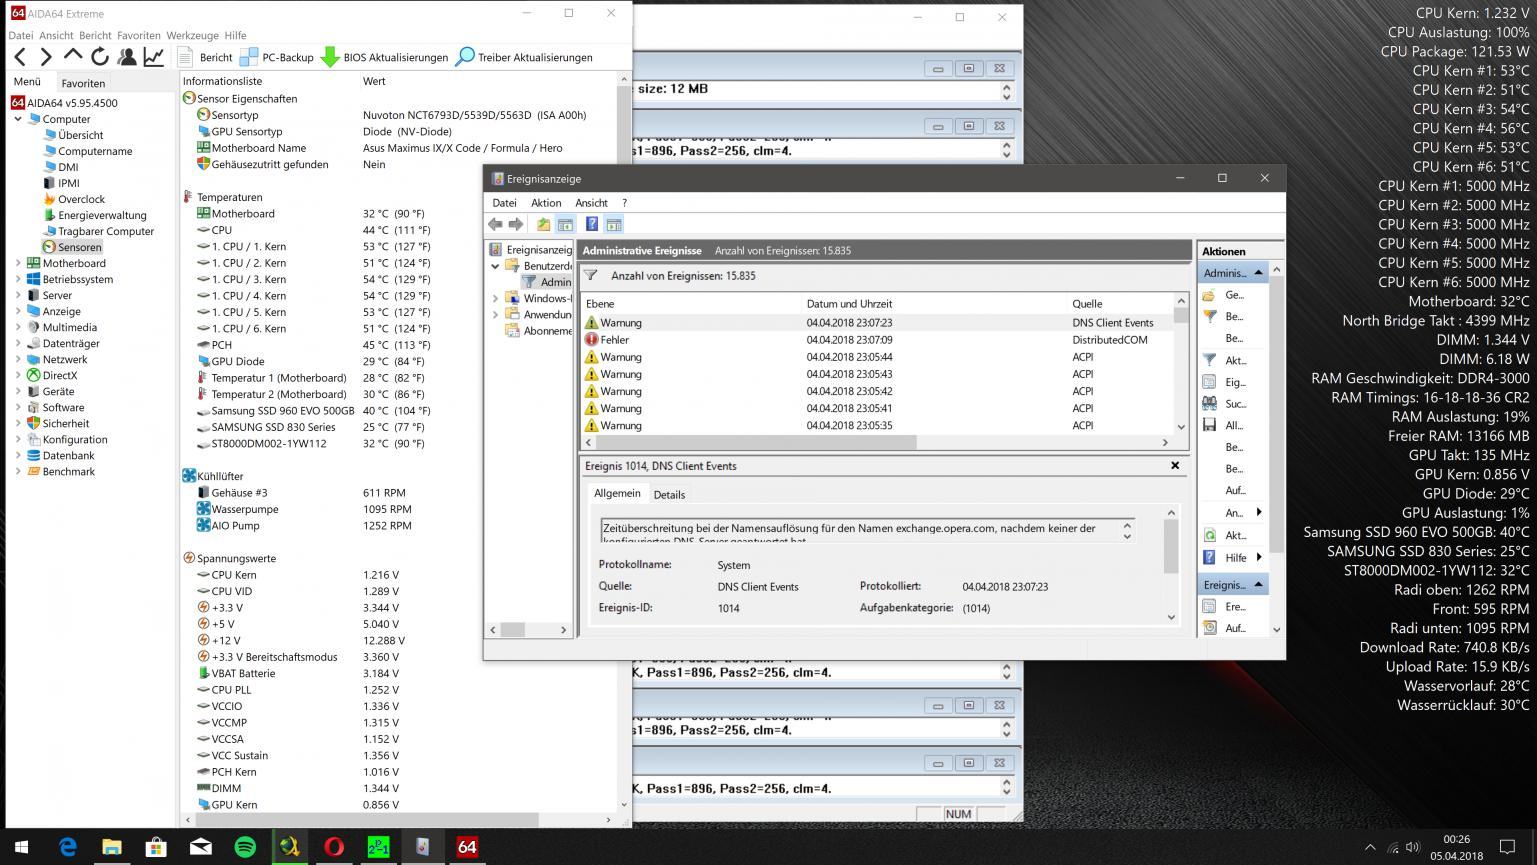Open the Hilfe menu in AIDA64
This screenshot has width=1537, height=865.
[x=235, y=35]
